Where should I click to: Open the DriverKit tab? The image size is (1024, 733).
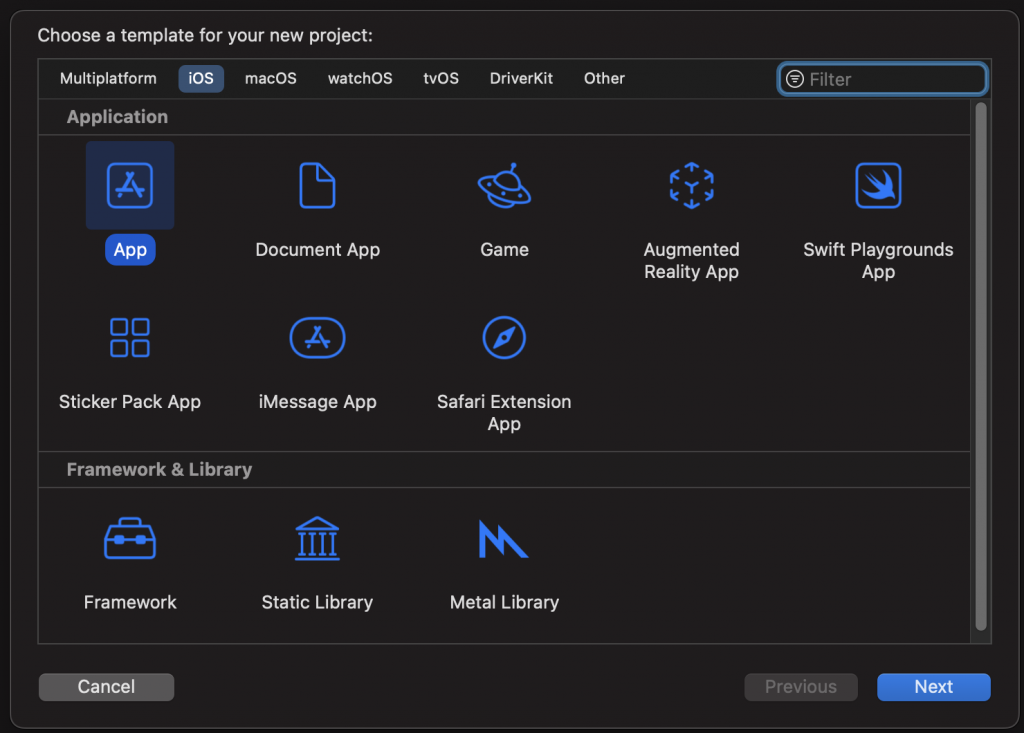click(521, 79)
